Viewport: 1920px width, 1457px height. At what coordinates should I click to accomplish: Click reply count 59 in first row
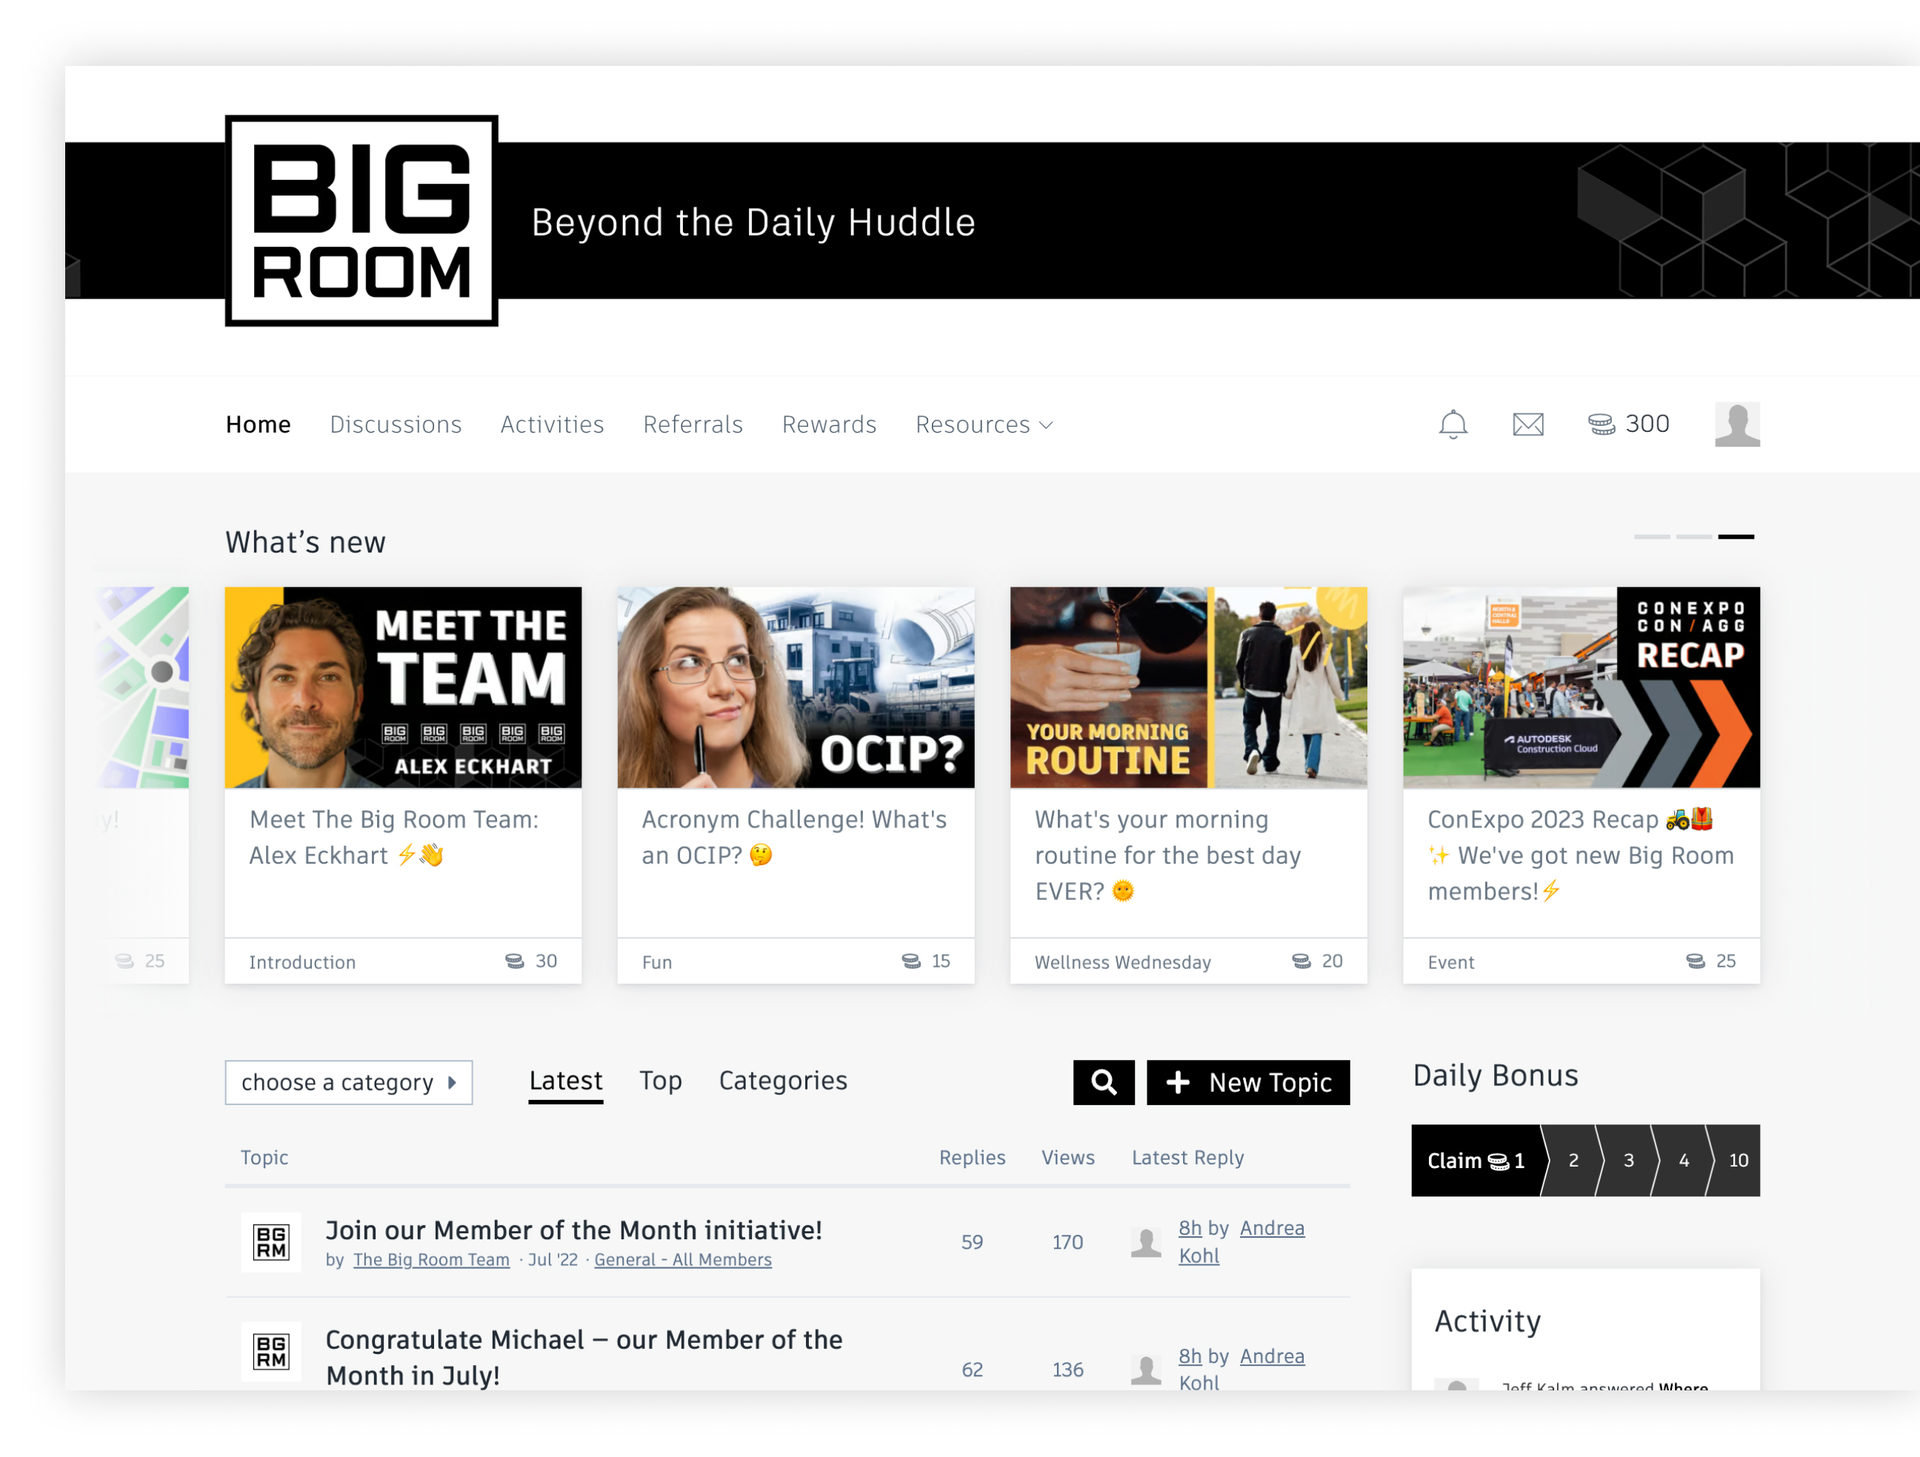972,1242
